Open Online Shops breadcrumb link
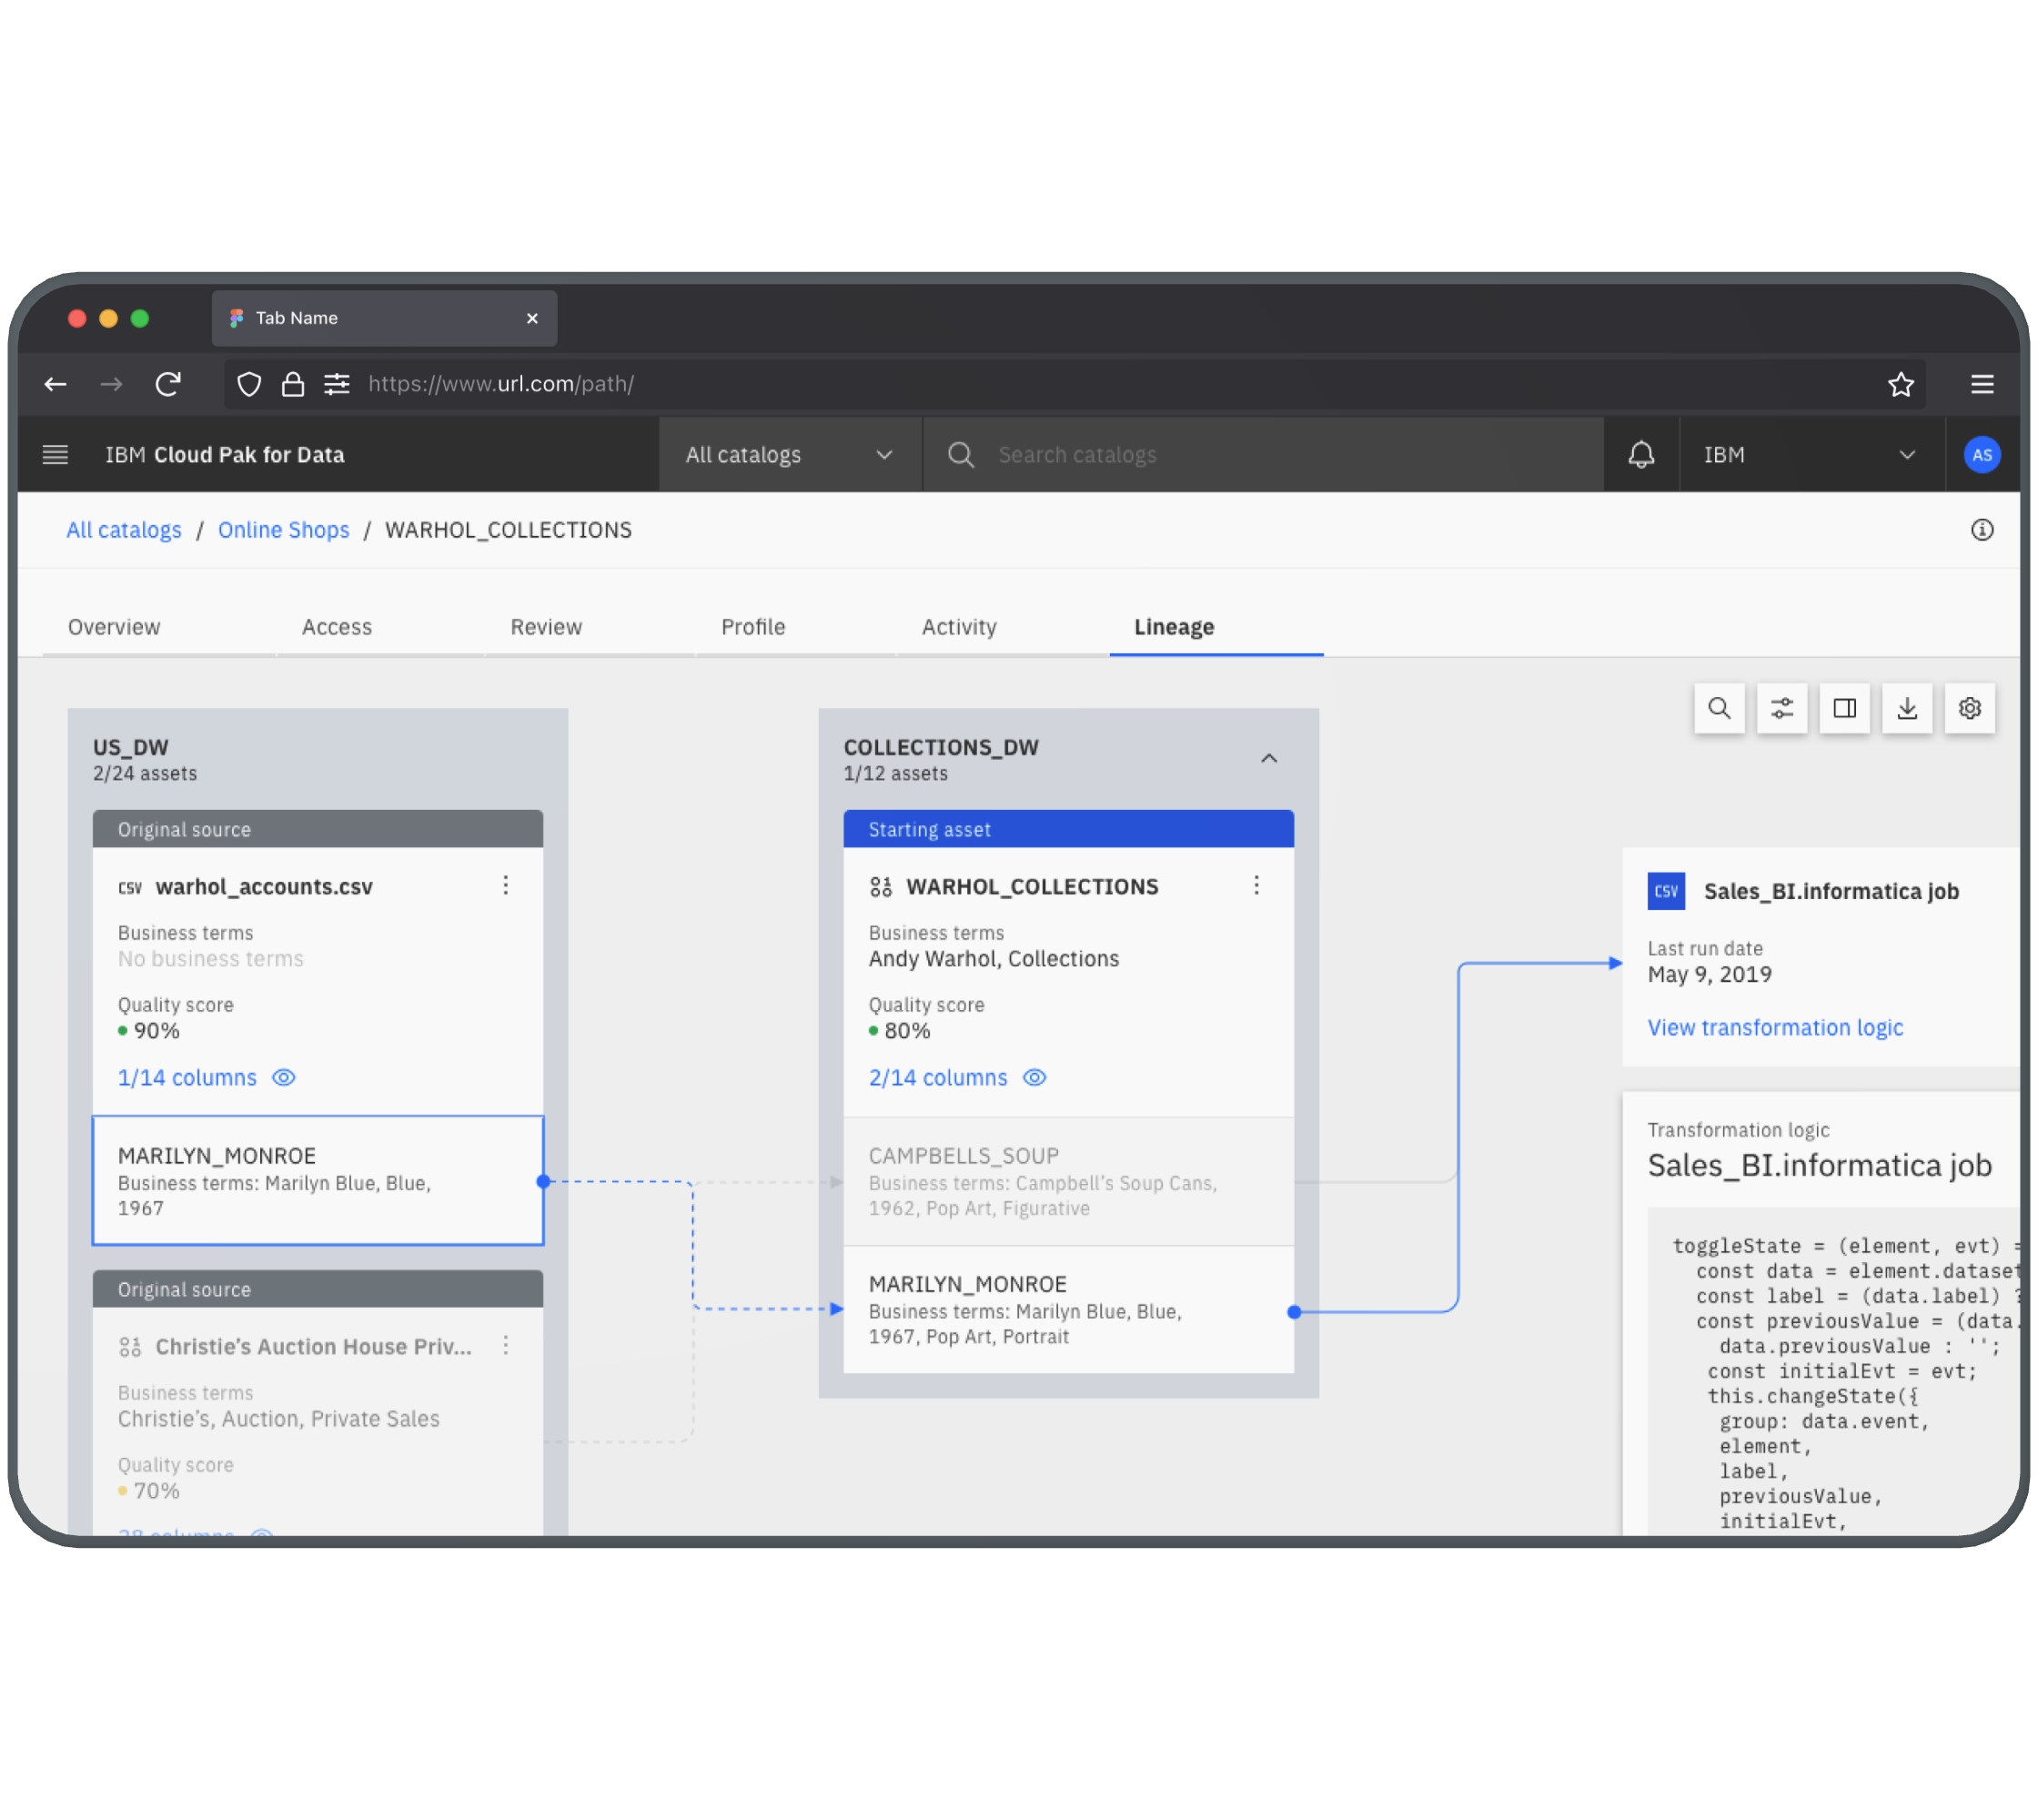Viewport: 2038px width, 1820px height. pyautogui.click(x=284, y=530)
